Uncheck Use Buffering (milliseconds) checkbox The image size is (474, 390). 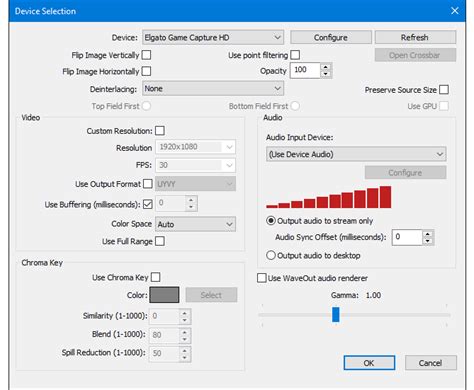(148, 204)
